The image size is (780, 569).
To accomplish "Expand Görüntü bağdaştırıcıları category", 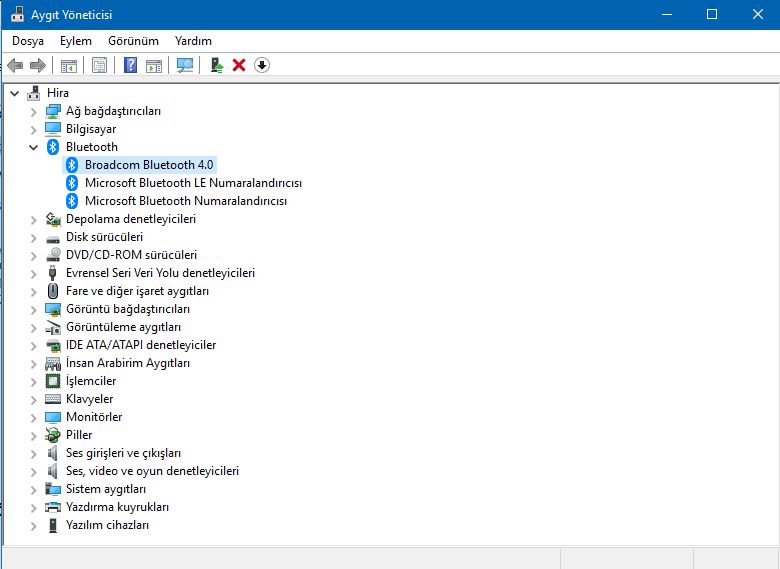I will tap(33, 310).
